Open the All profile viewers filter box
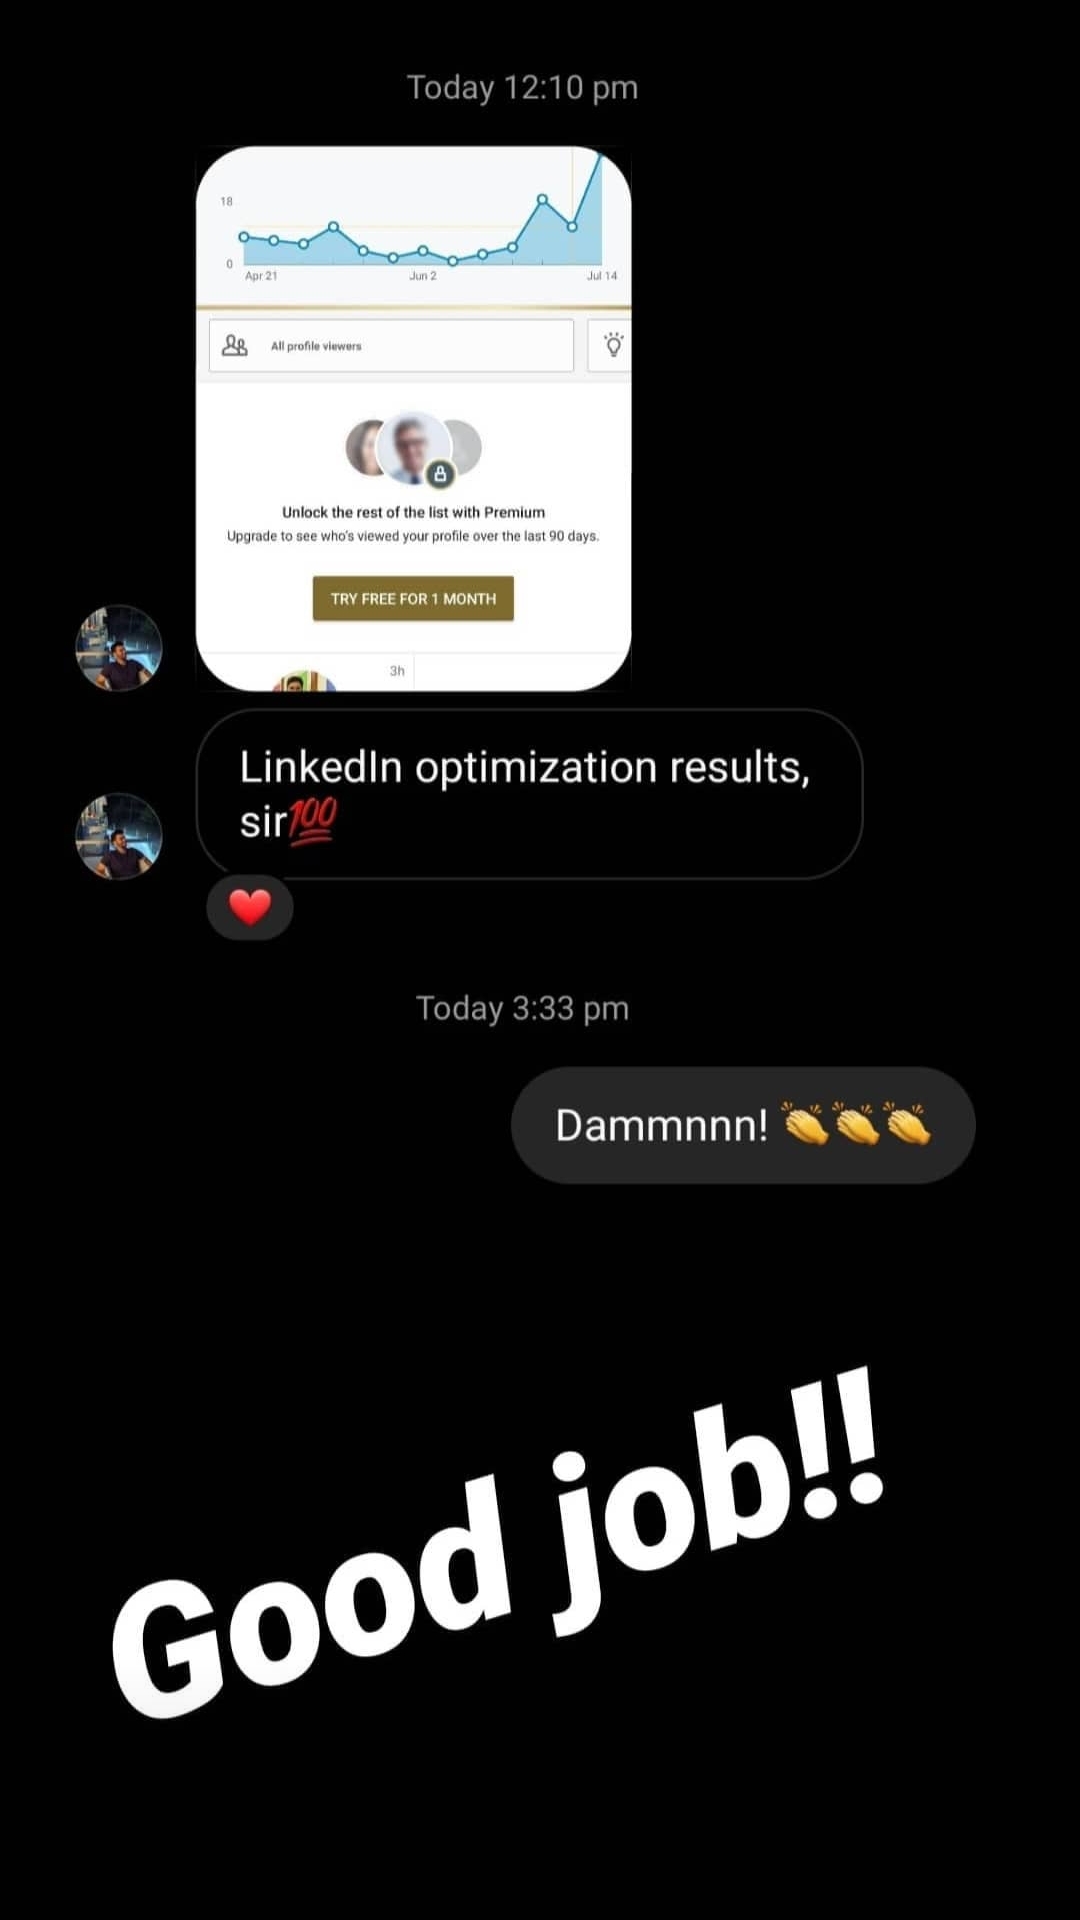This screenshot has width=1080, height=1920. tap(391, 345)
